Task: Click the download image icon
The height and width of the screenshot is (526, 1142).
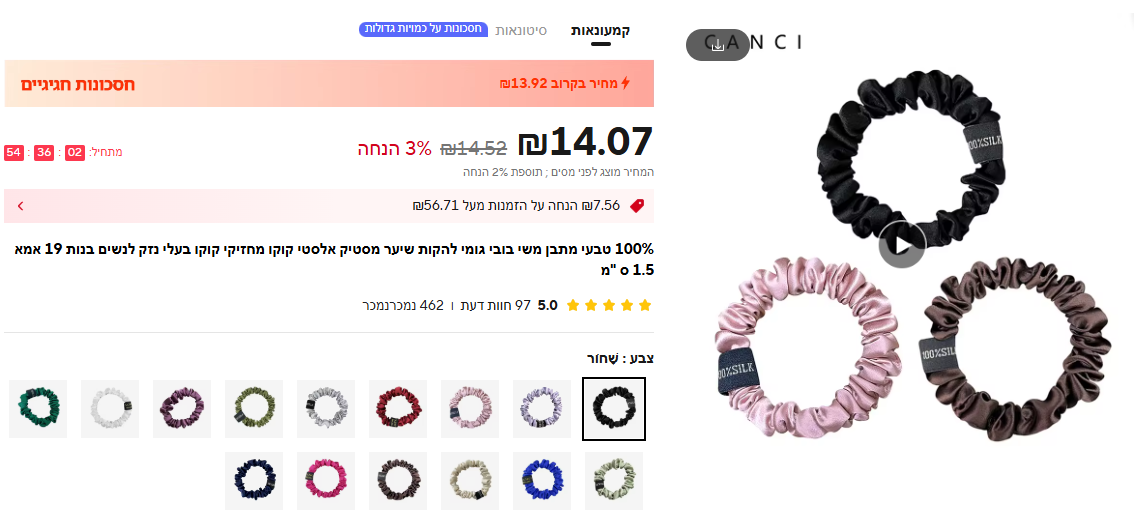Action: 717,45
